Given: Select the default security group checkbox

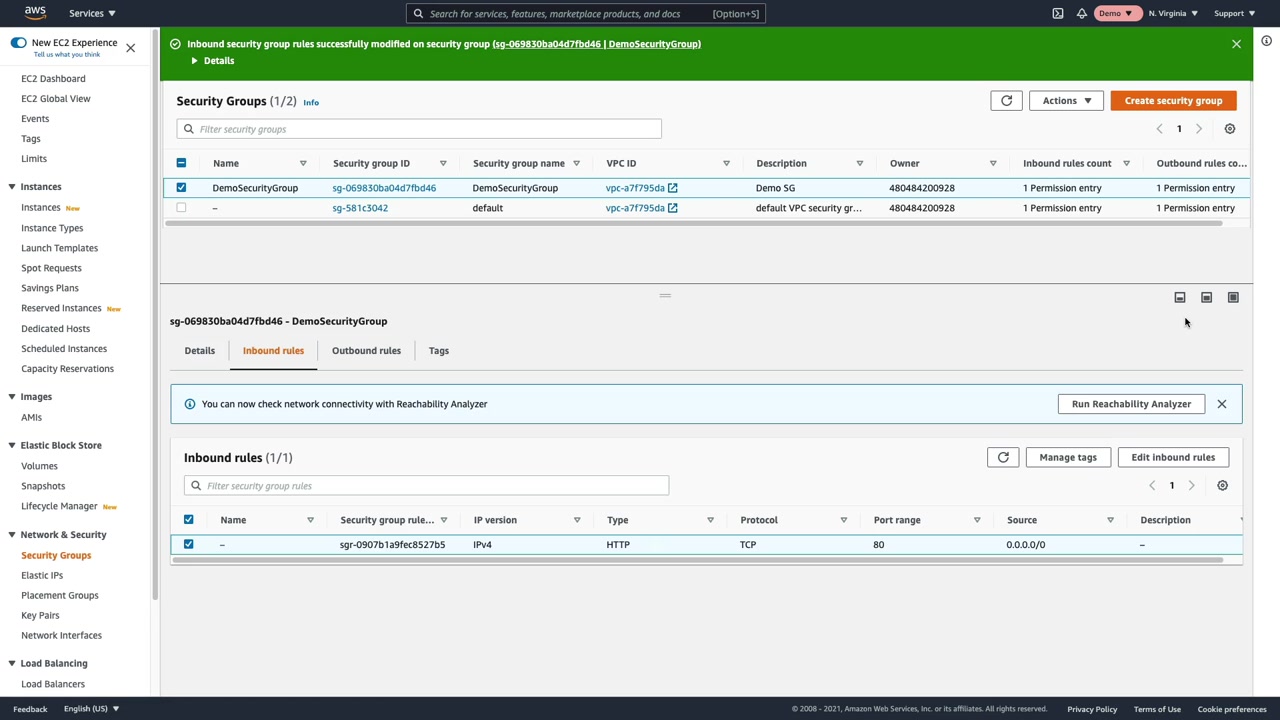Looking at the screenshot, I should point(181,208).
